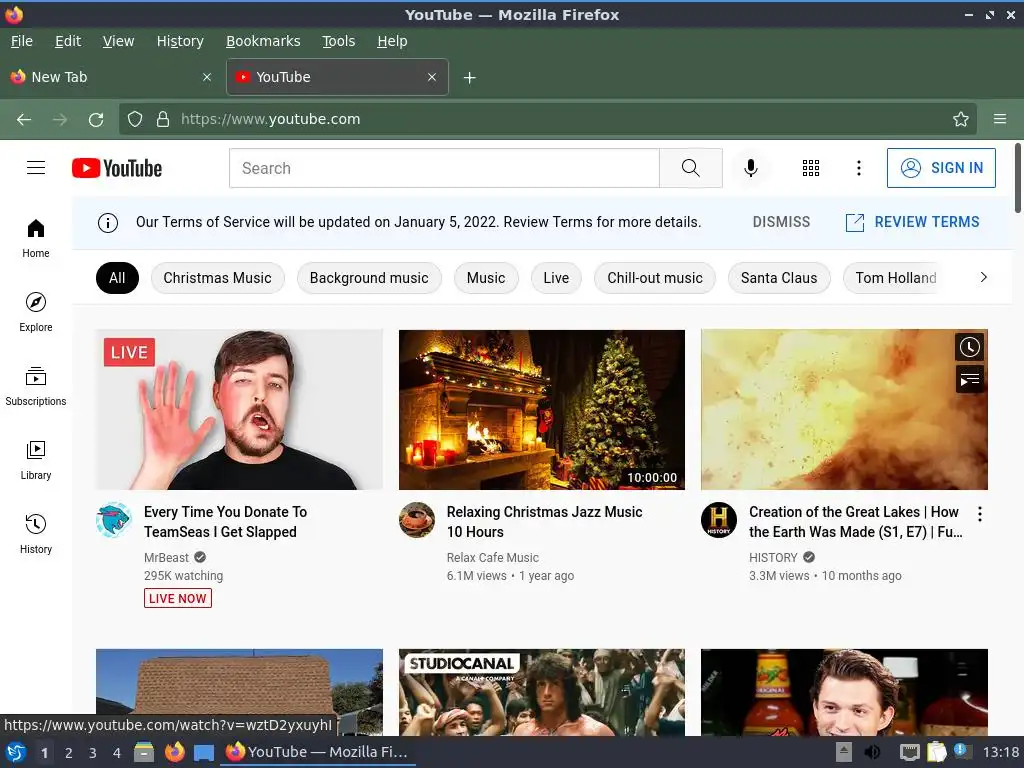Open YouTube settings three-dot menu
This screenshot has height=768, width=1024.
[859, 168]
